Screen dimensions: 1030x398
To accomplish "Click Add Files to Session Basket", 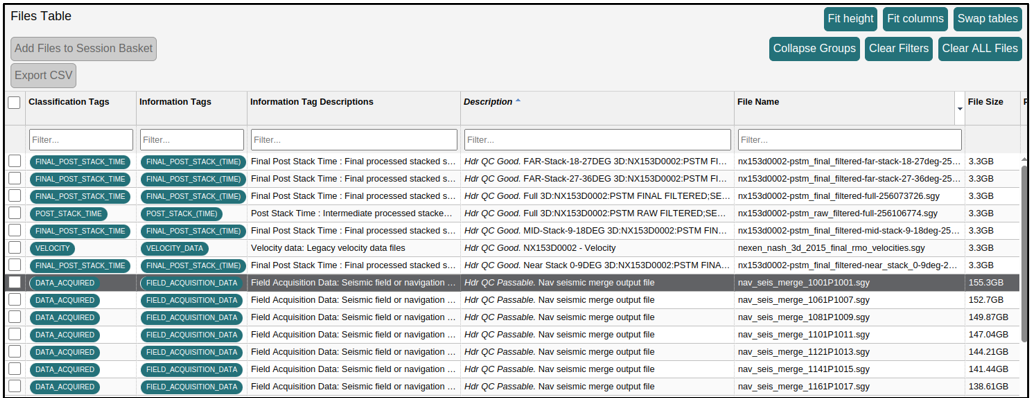I will tap(83, 49).
